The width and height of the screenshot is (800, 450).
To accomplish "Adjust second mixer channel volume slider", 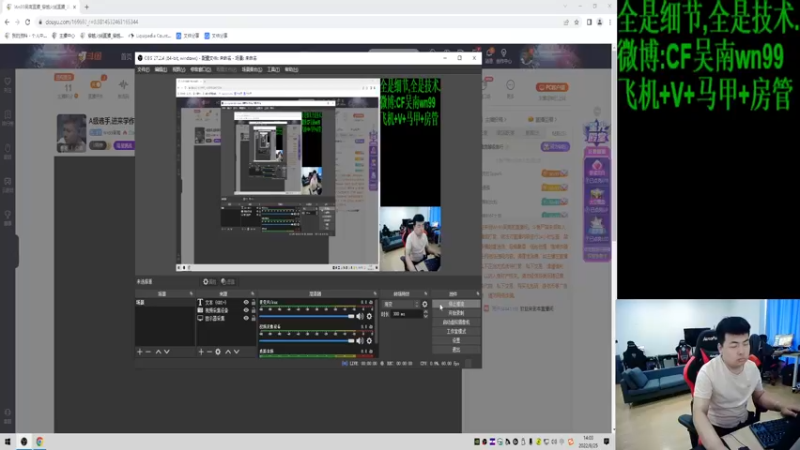I will (307, 341).
